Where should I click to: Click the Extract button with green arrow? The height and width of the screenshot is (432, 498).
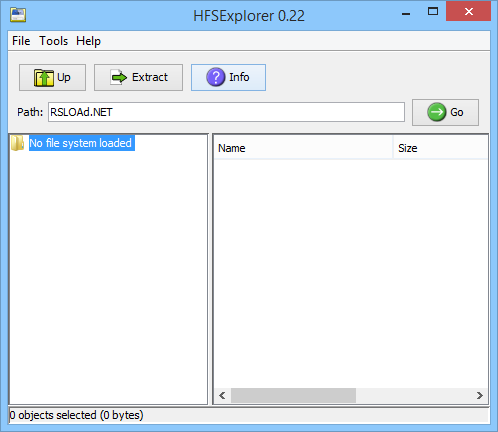tap(138, 77)
